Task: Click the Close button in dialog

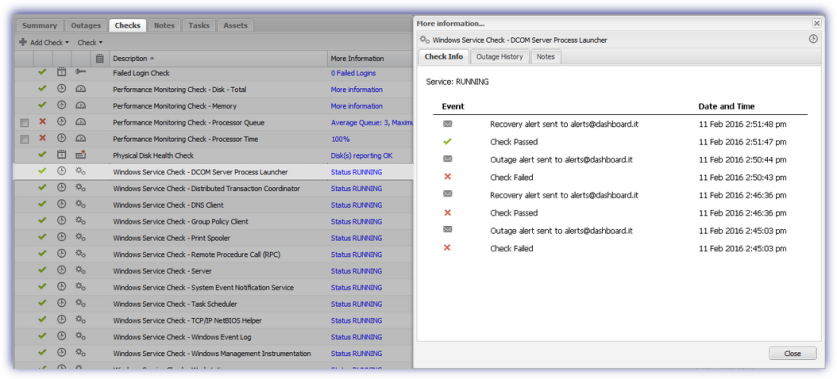Action: click(792, 353)
